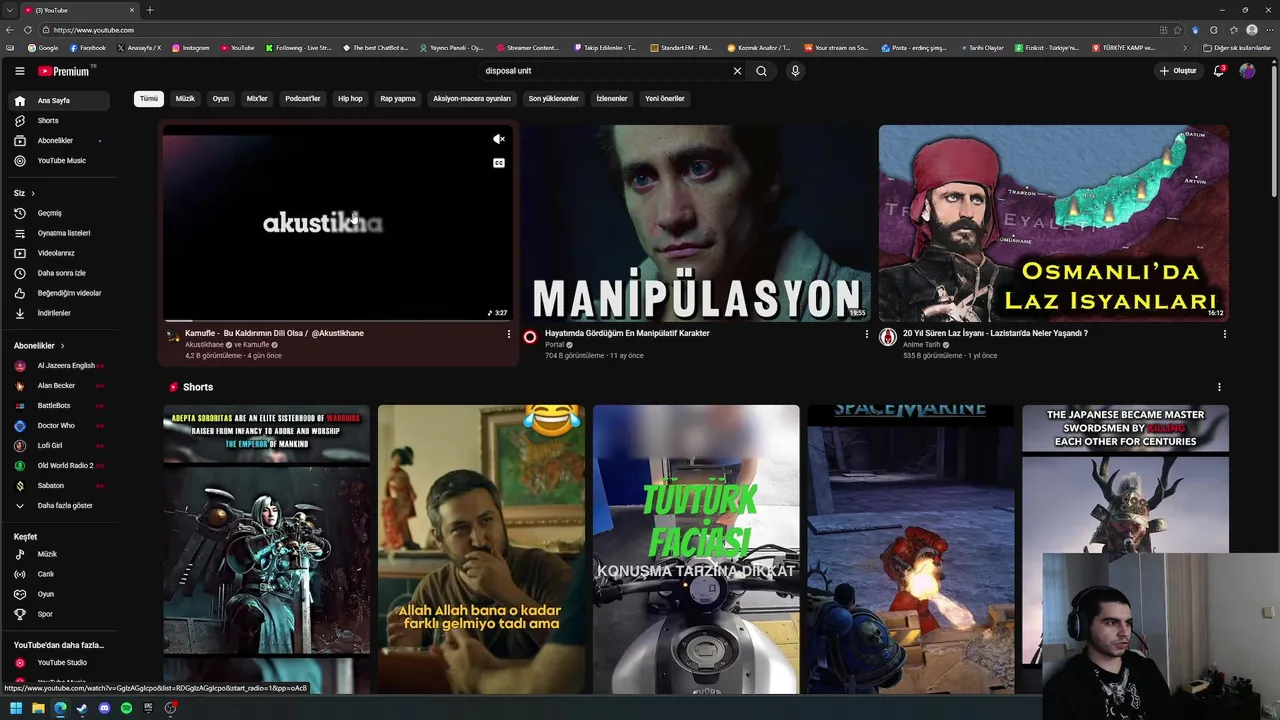Select the Yeni öneriler chip
This screenshot has height=720, width=1280.
(665, 99)
